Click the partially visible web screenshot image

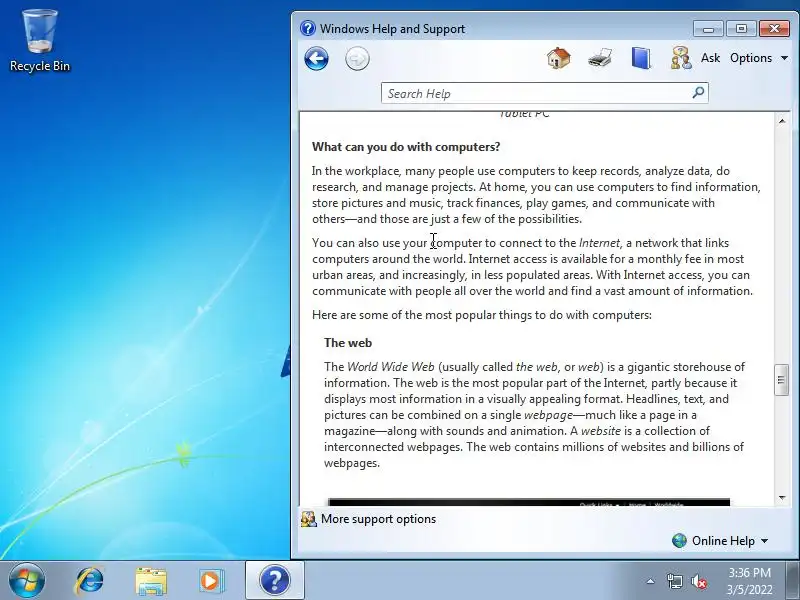(x=529, y=503)
